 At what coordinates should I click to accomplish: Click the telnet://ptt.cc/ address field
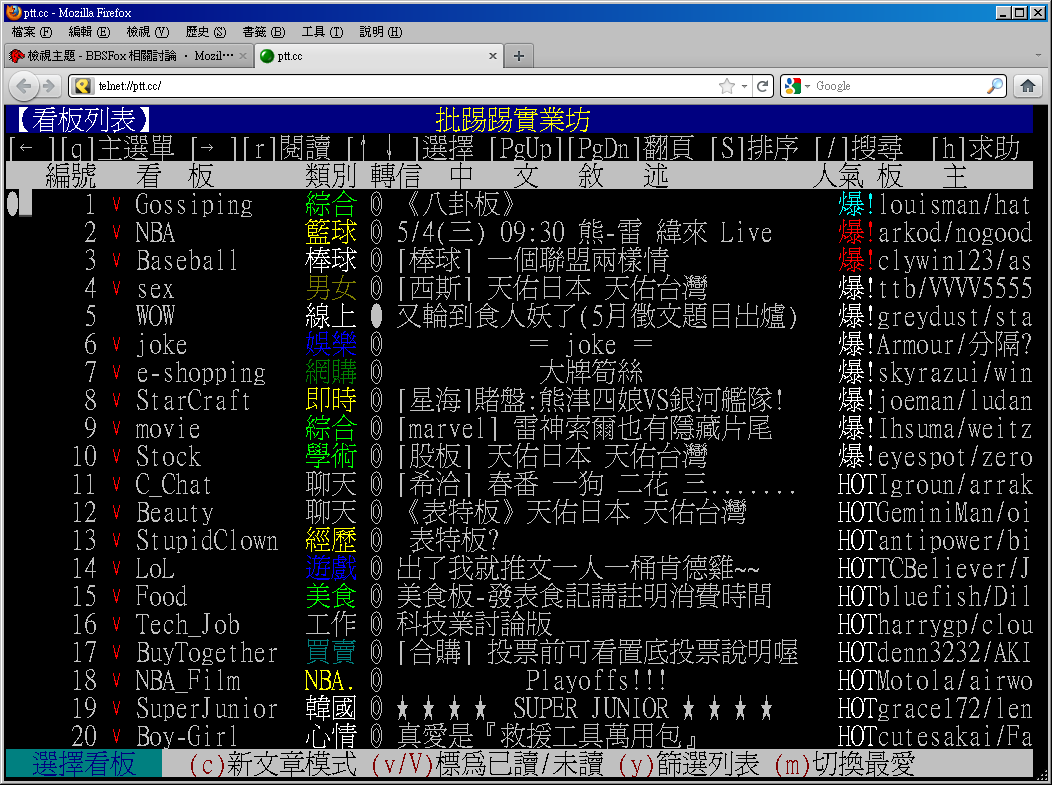click(400, 86)
